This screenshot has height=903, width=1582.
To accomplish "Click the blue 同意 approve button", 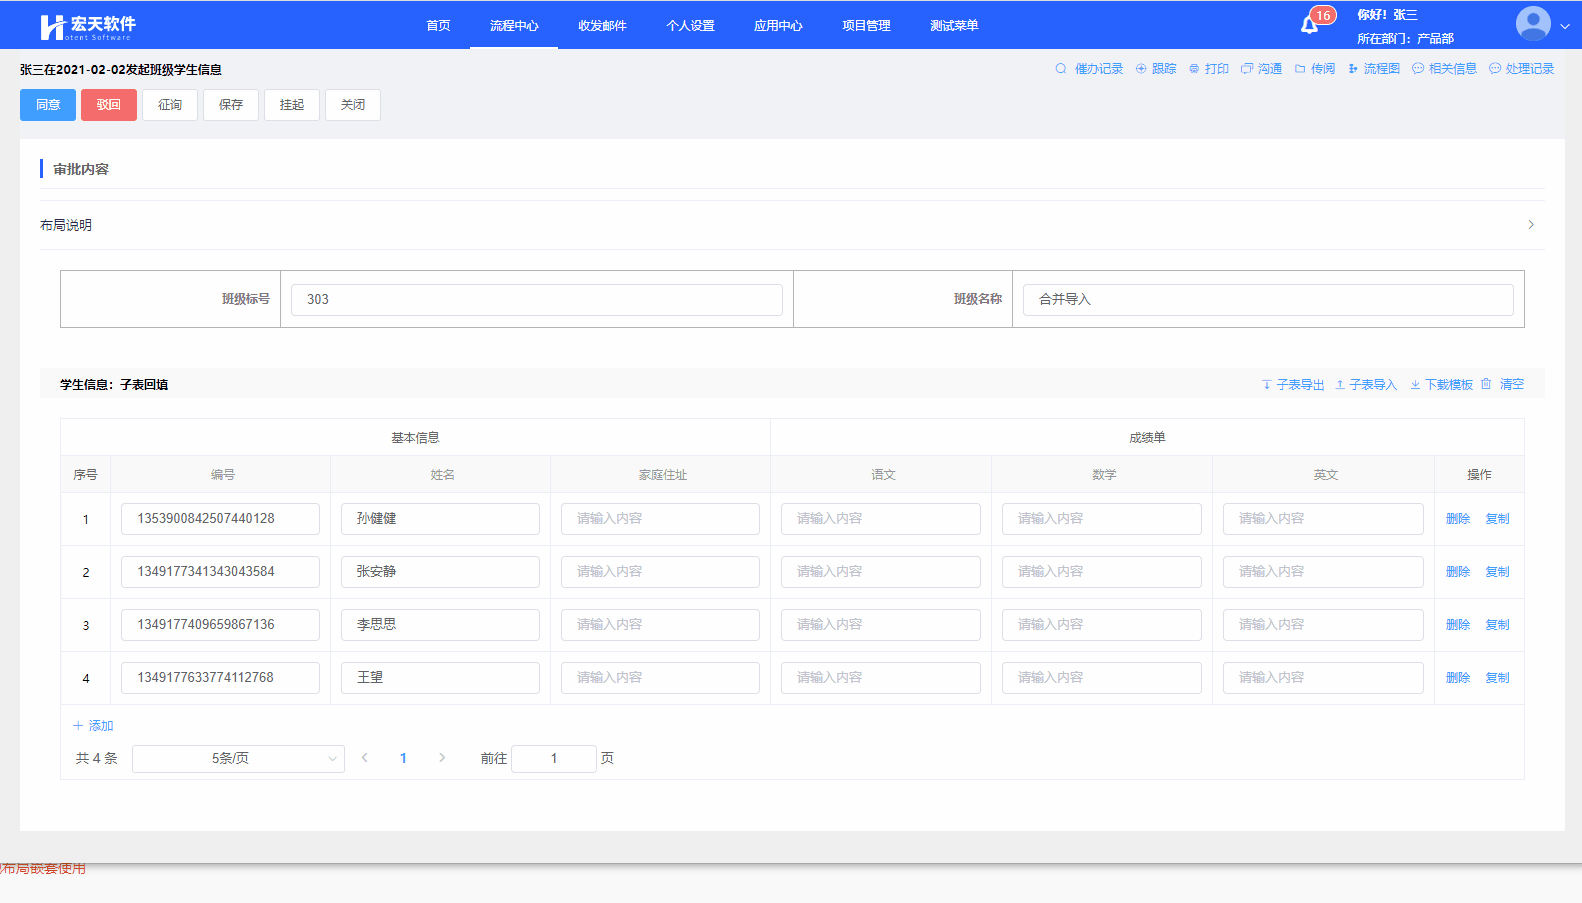I will [48, 105].
